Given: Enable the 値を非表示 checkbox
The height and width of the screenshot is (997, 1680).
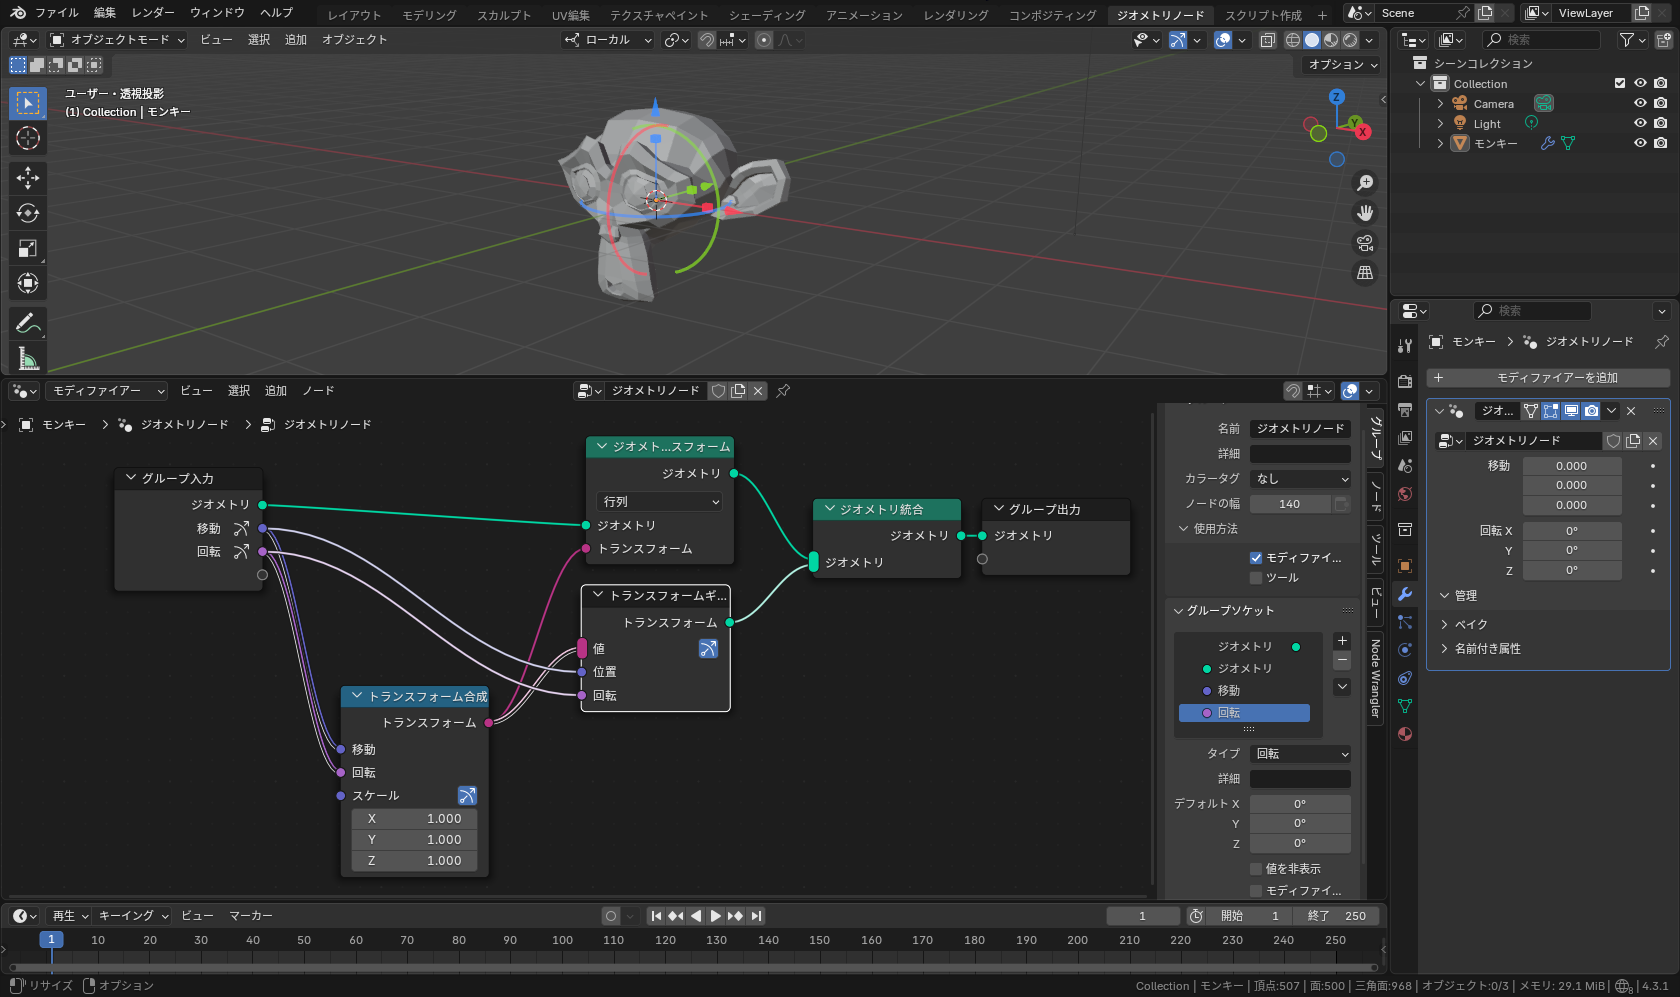Looking at the screenshot, I should [1256, 869].
